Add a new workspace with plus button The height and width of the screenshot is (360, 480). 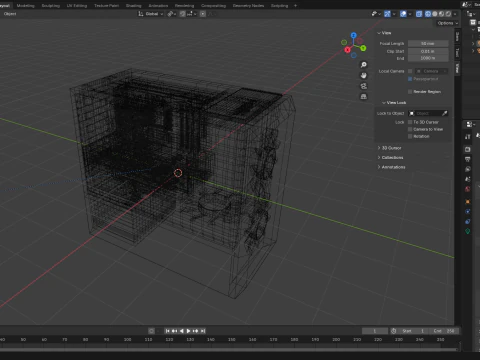(295, 5)
